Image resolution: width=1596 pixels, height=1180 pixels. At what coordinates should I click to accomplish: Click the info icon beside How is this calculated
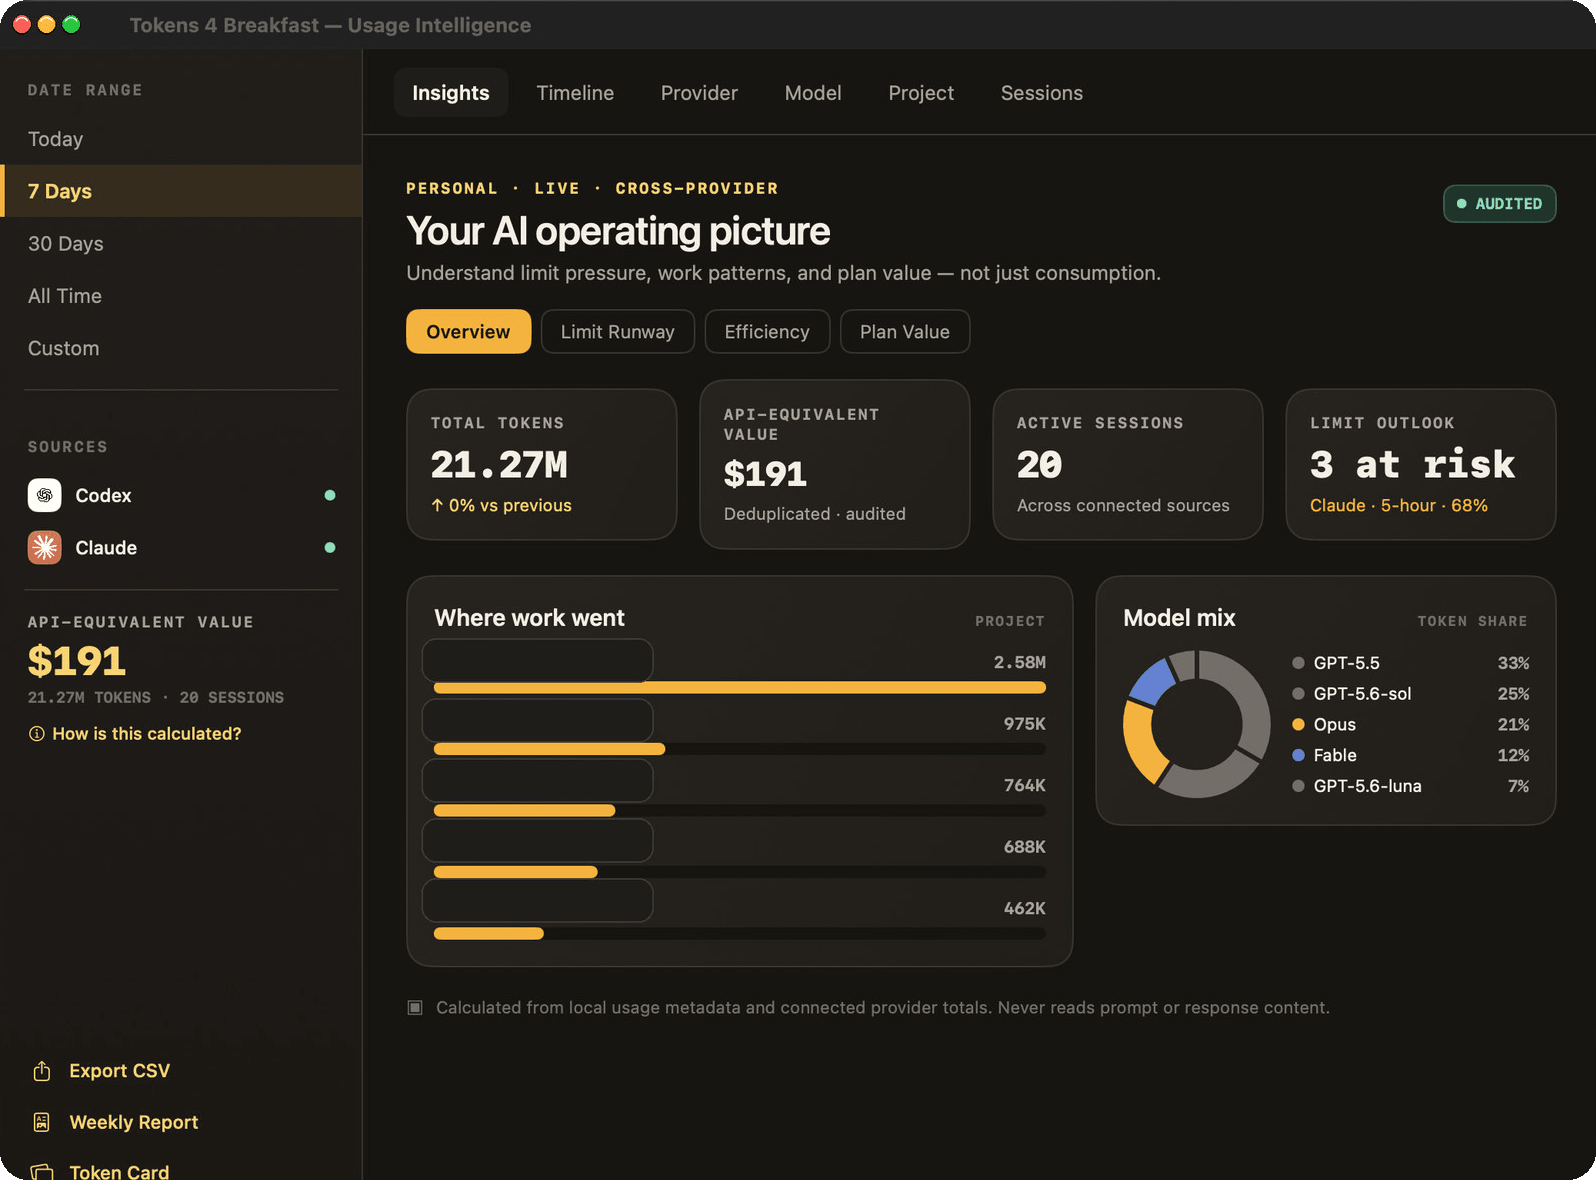click(x=37, y=734)
